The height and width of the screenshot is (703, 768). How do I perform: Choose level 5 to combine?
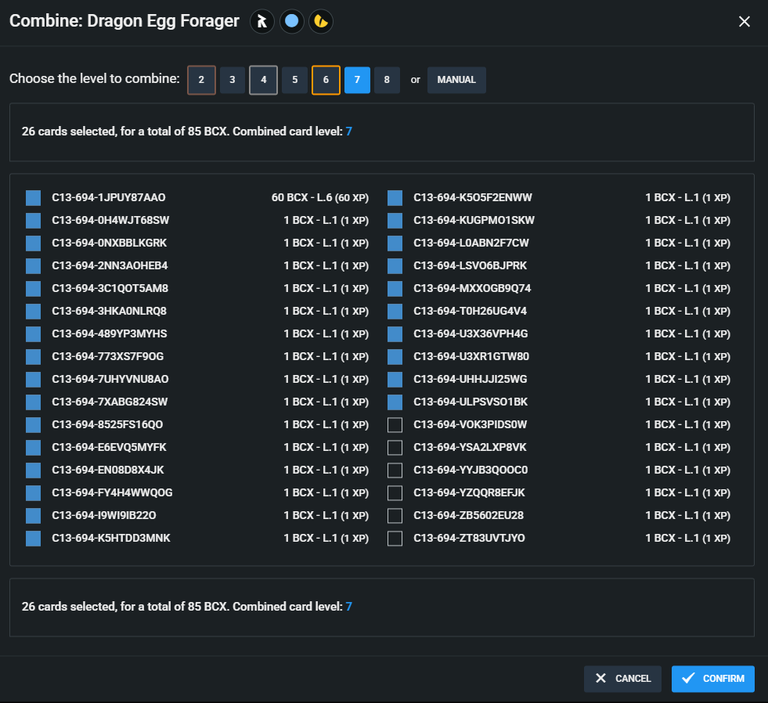click(x=295, y=80)
